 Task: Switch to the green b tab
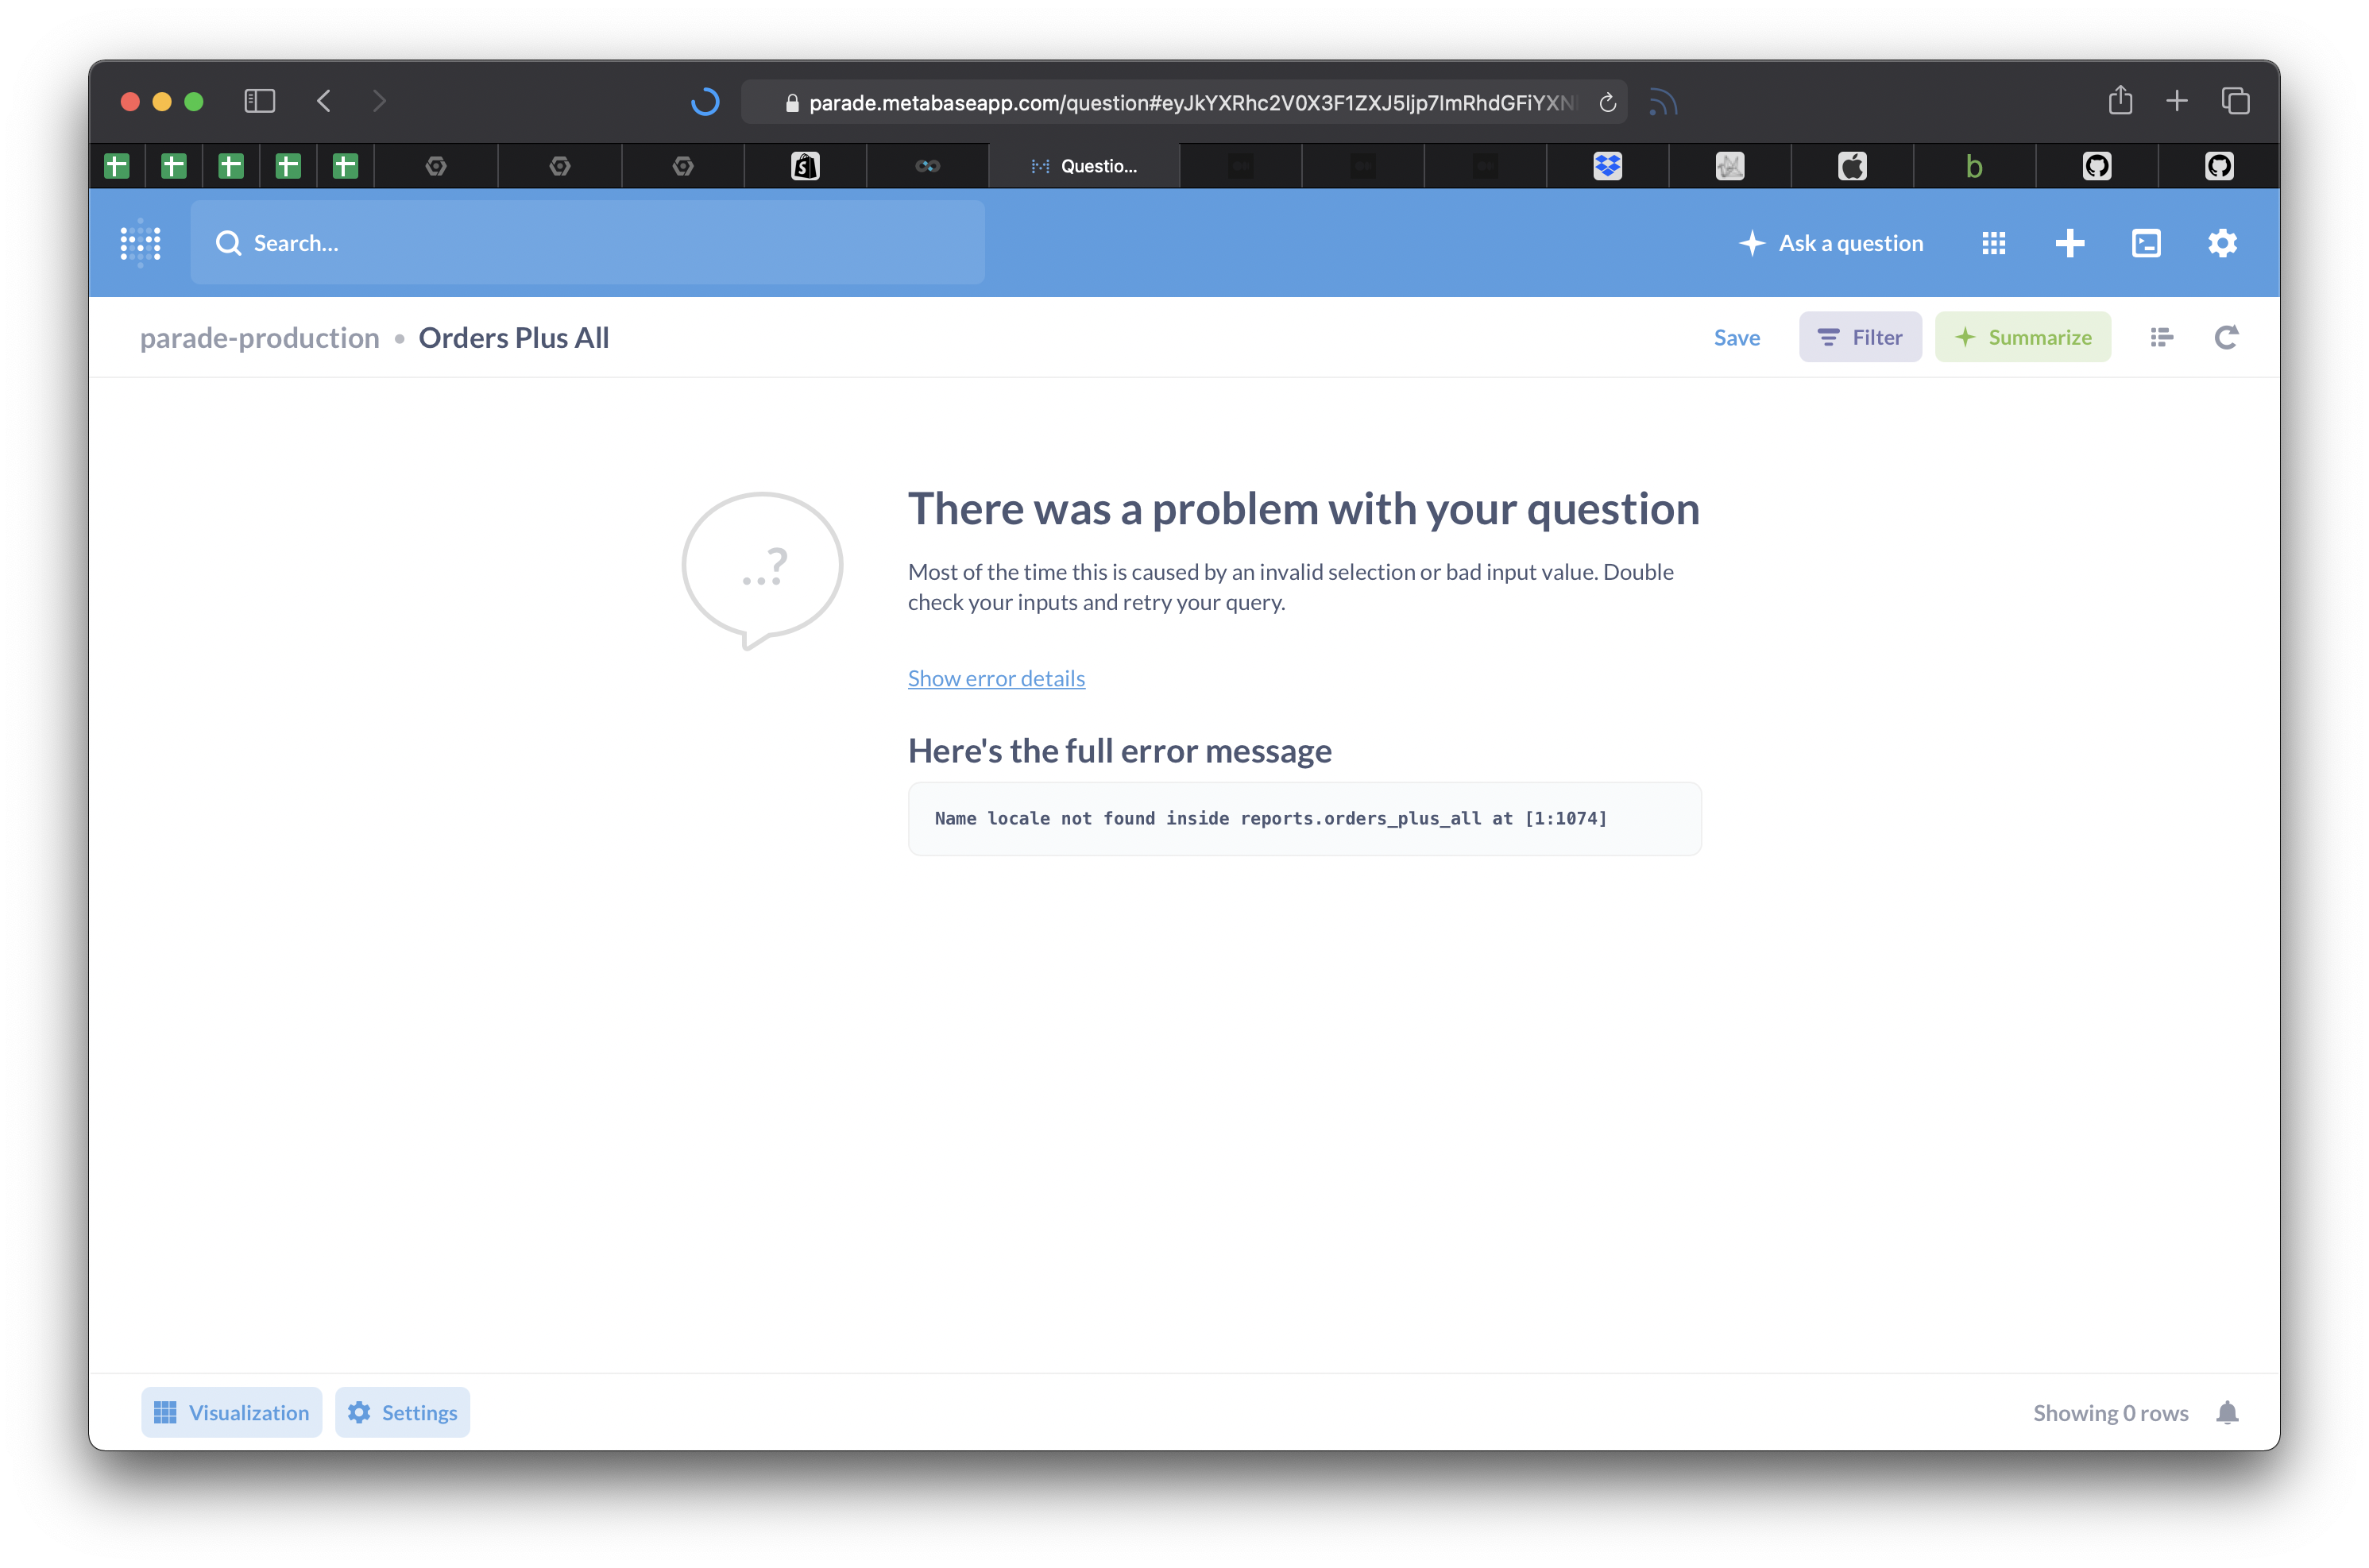pyautogui.click(x=1974, y=166)
